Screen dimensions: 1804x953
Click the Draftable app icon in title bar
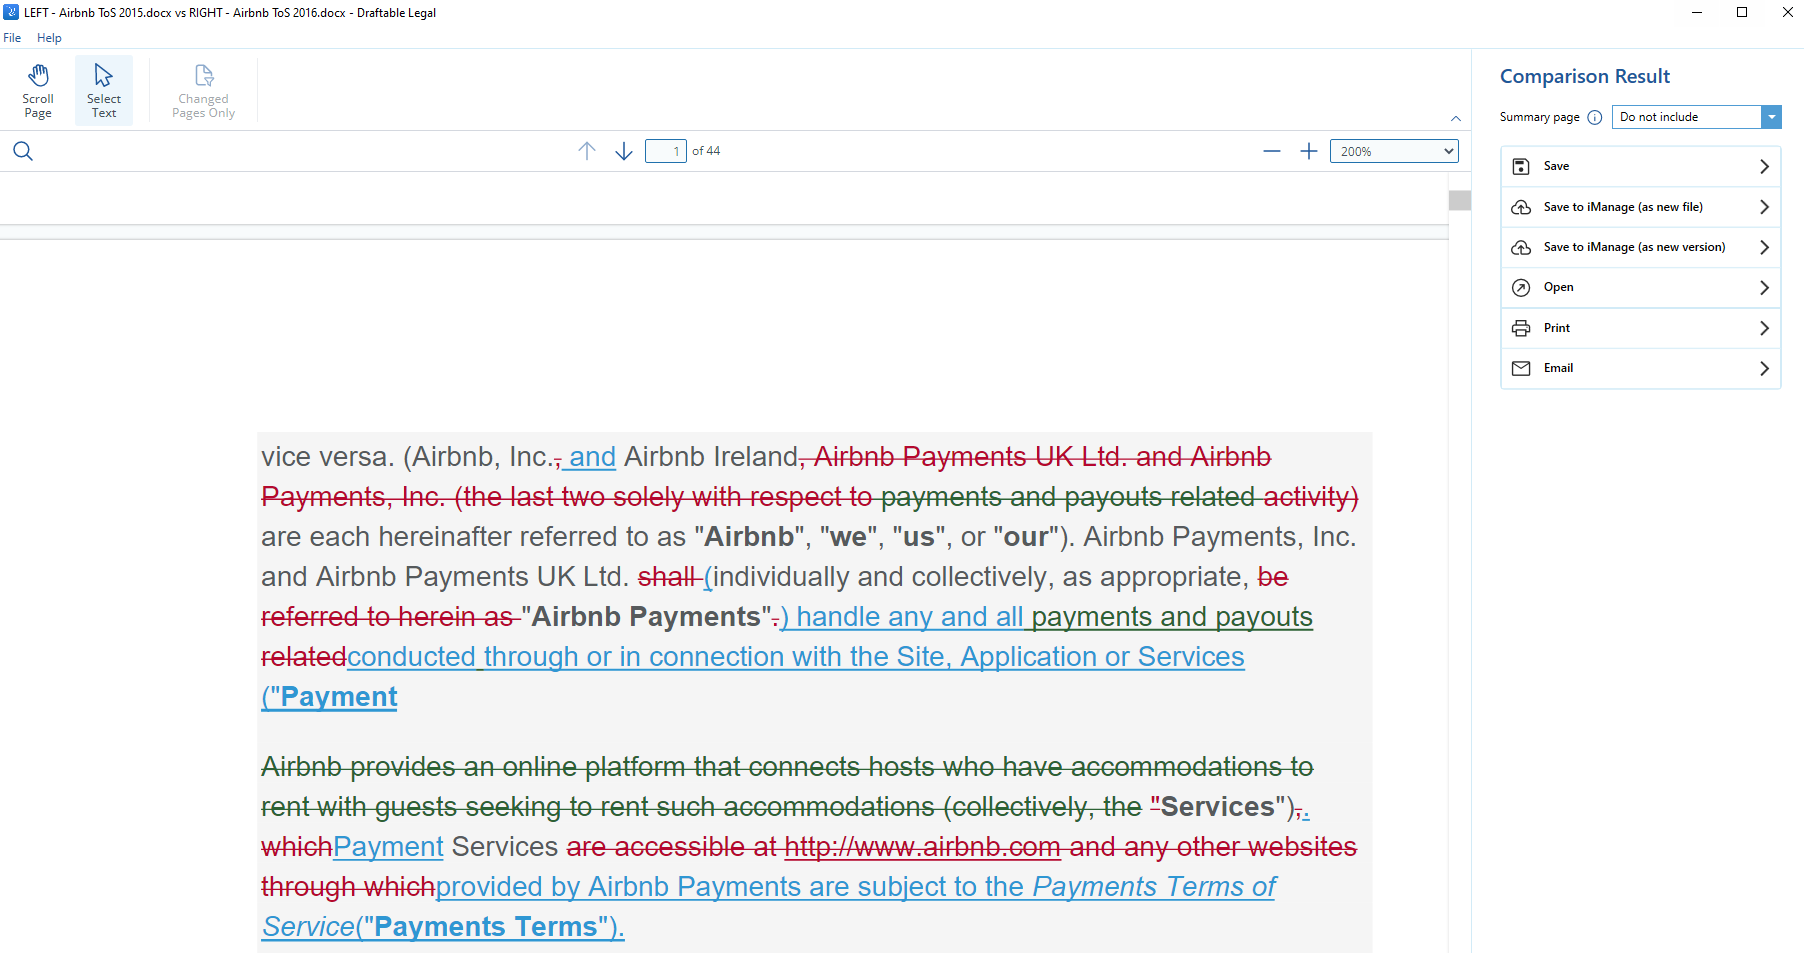click(x=11, y=12)
